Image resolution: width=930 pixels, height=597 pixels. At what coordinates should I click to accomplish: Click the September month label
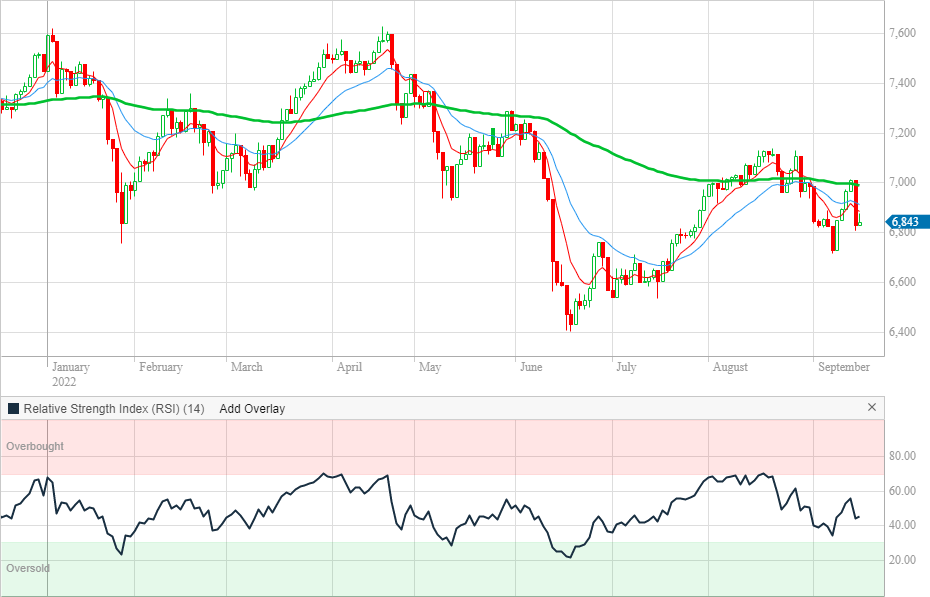click(x=842, y=367)
